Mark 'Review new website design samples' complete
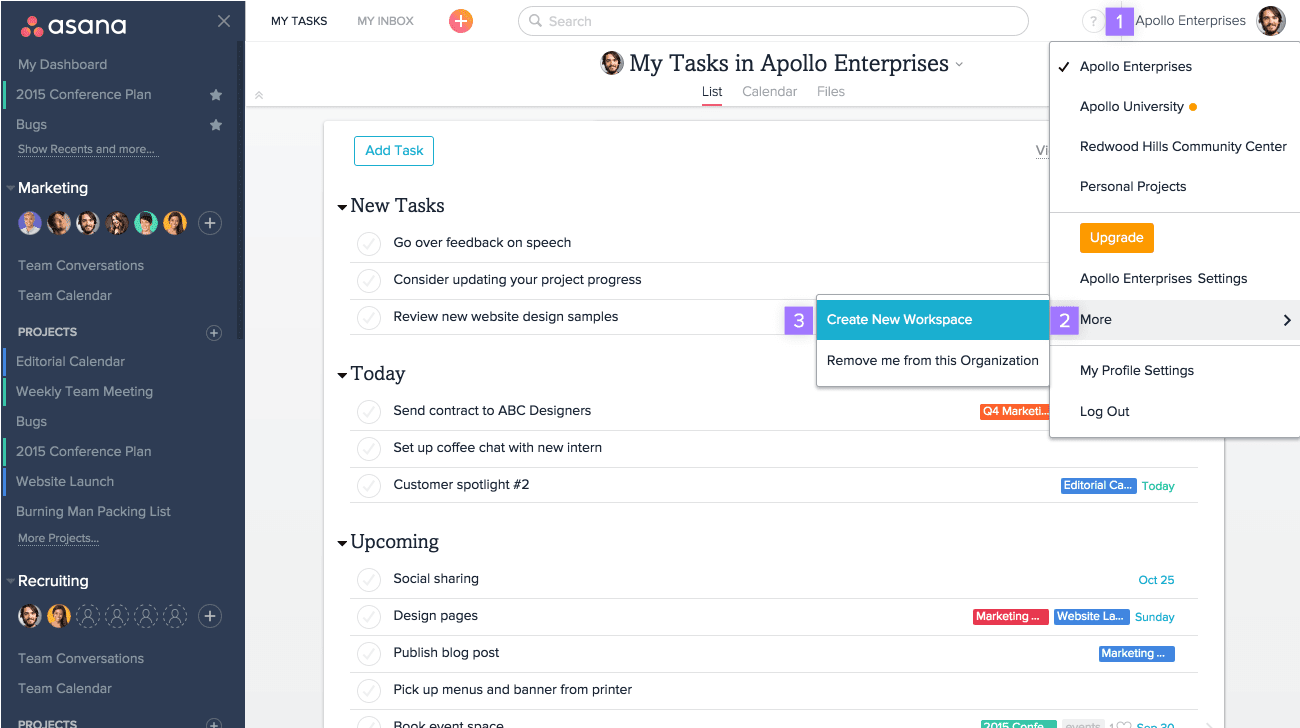1300x728 pixels. 369,317
